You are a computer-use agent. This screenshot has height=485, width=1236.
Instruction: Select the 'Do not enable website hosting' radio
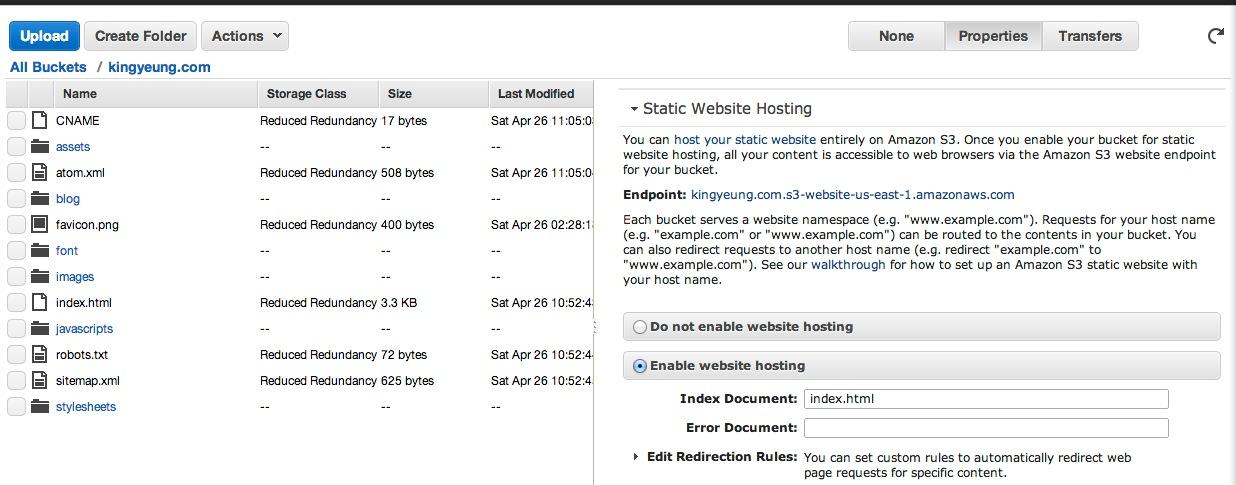tap(640, 326)
